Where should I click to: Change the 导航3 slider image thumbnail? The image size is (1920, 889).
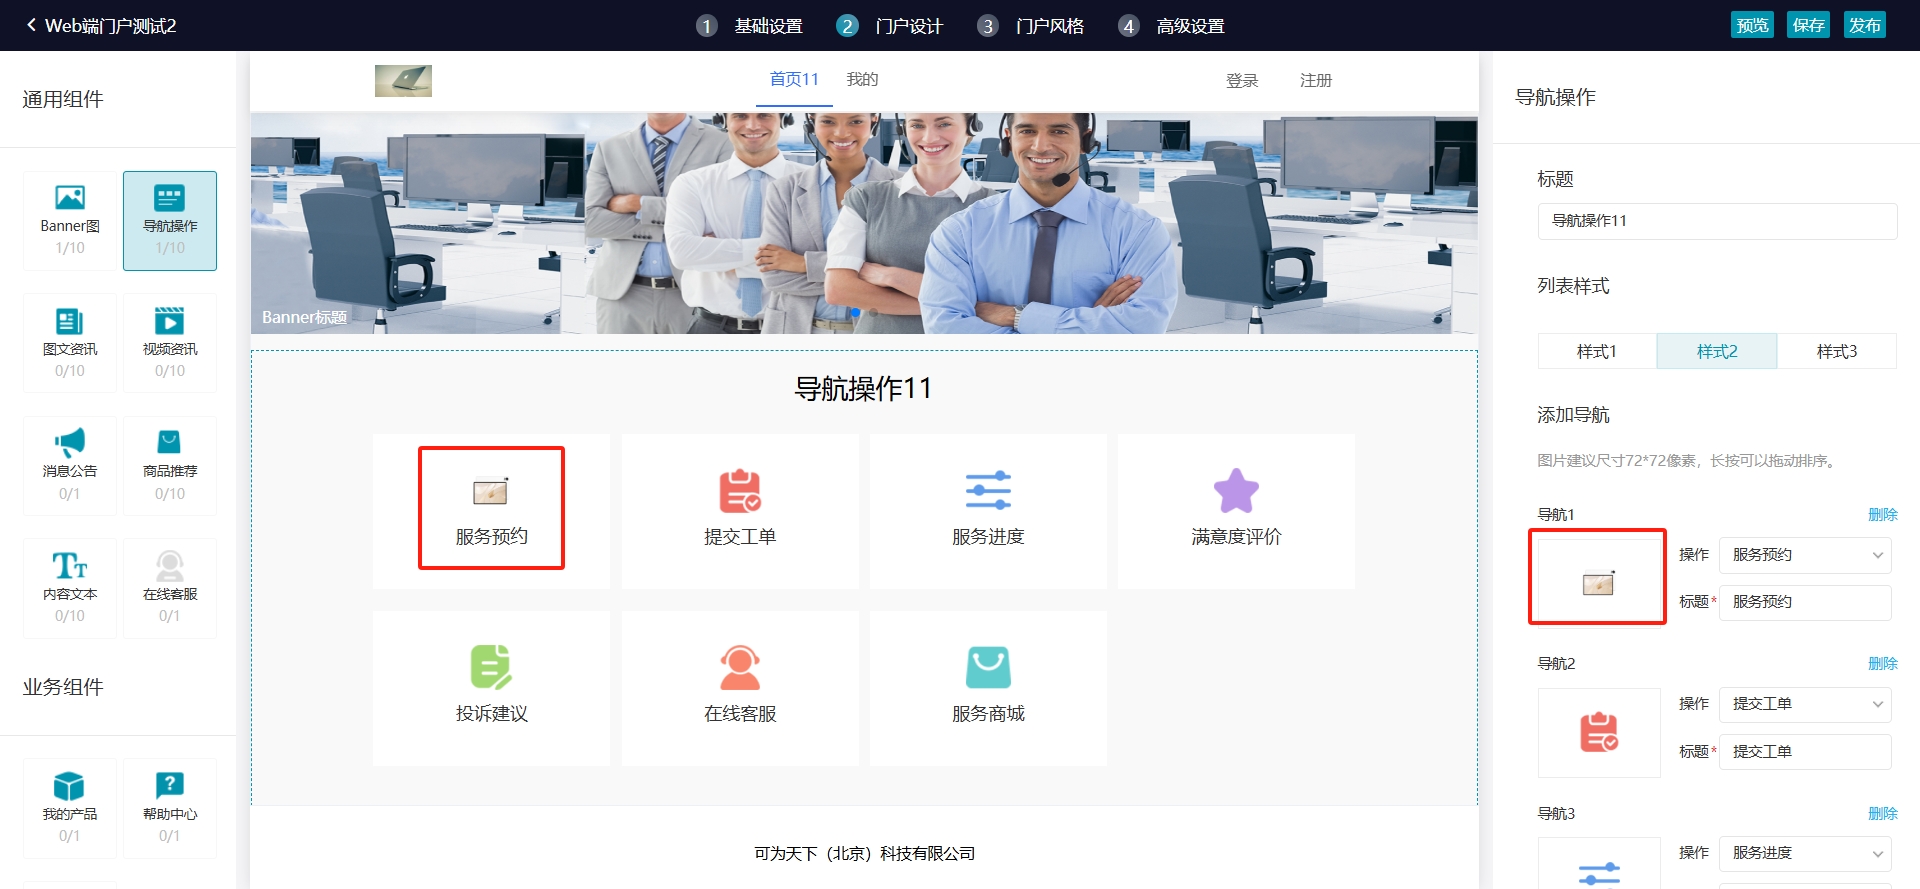(x=1598, y=864)
